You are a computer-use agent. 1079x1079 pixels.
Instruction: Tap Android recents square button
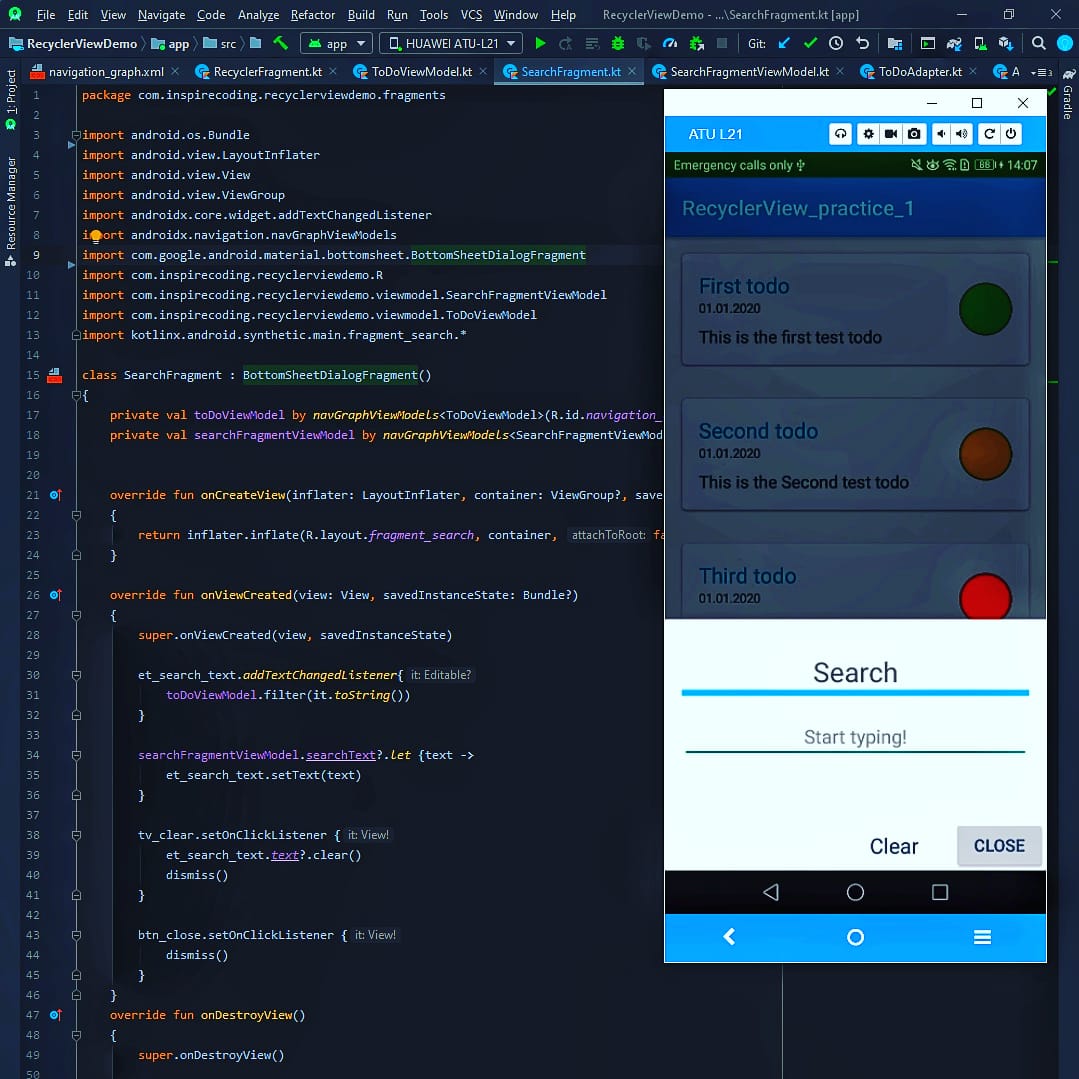point(940,893)
